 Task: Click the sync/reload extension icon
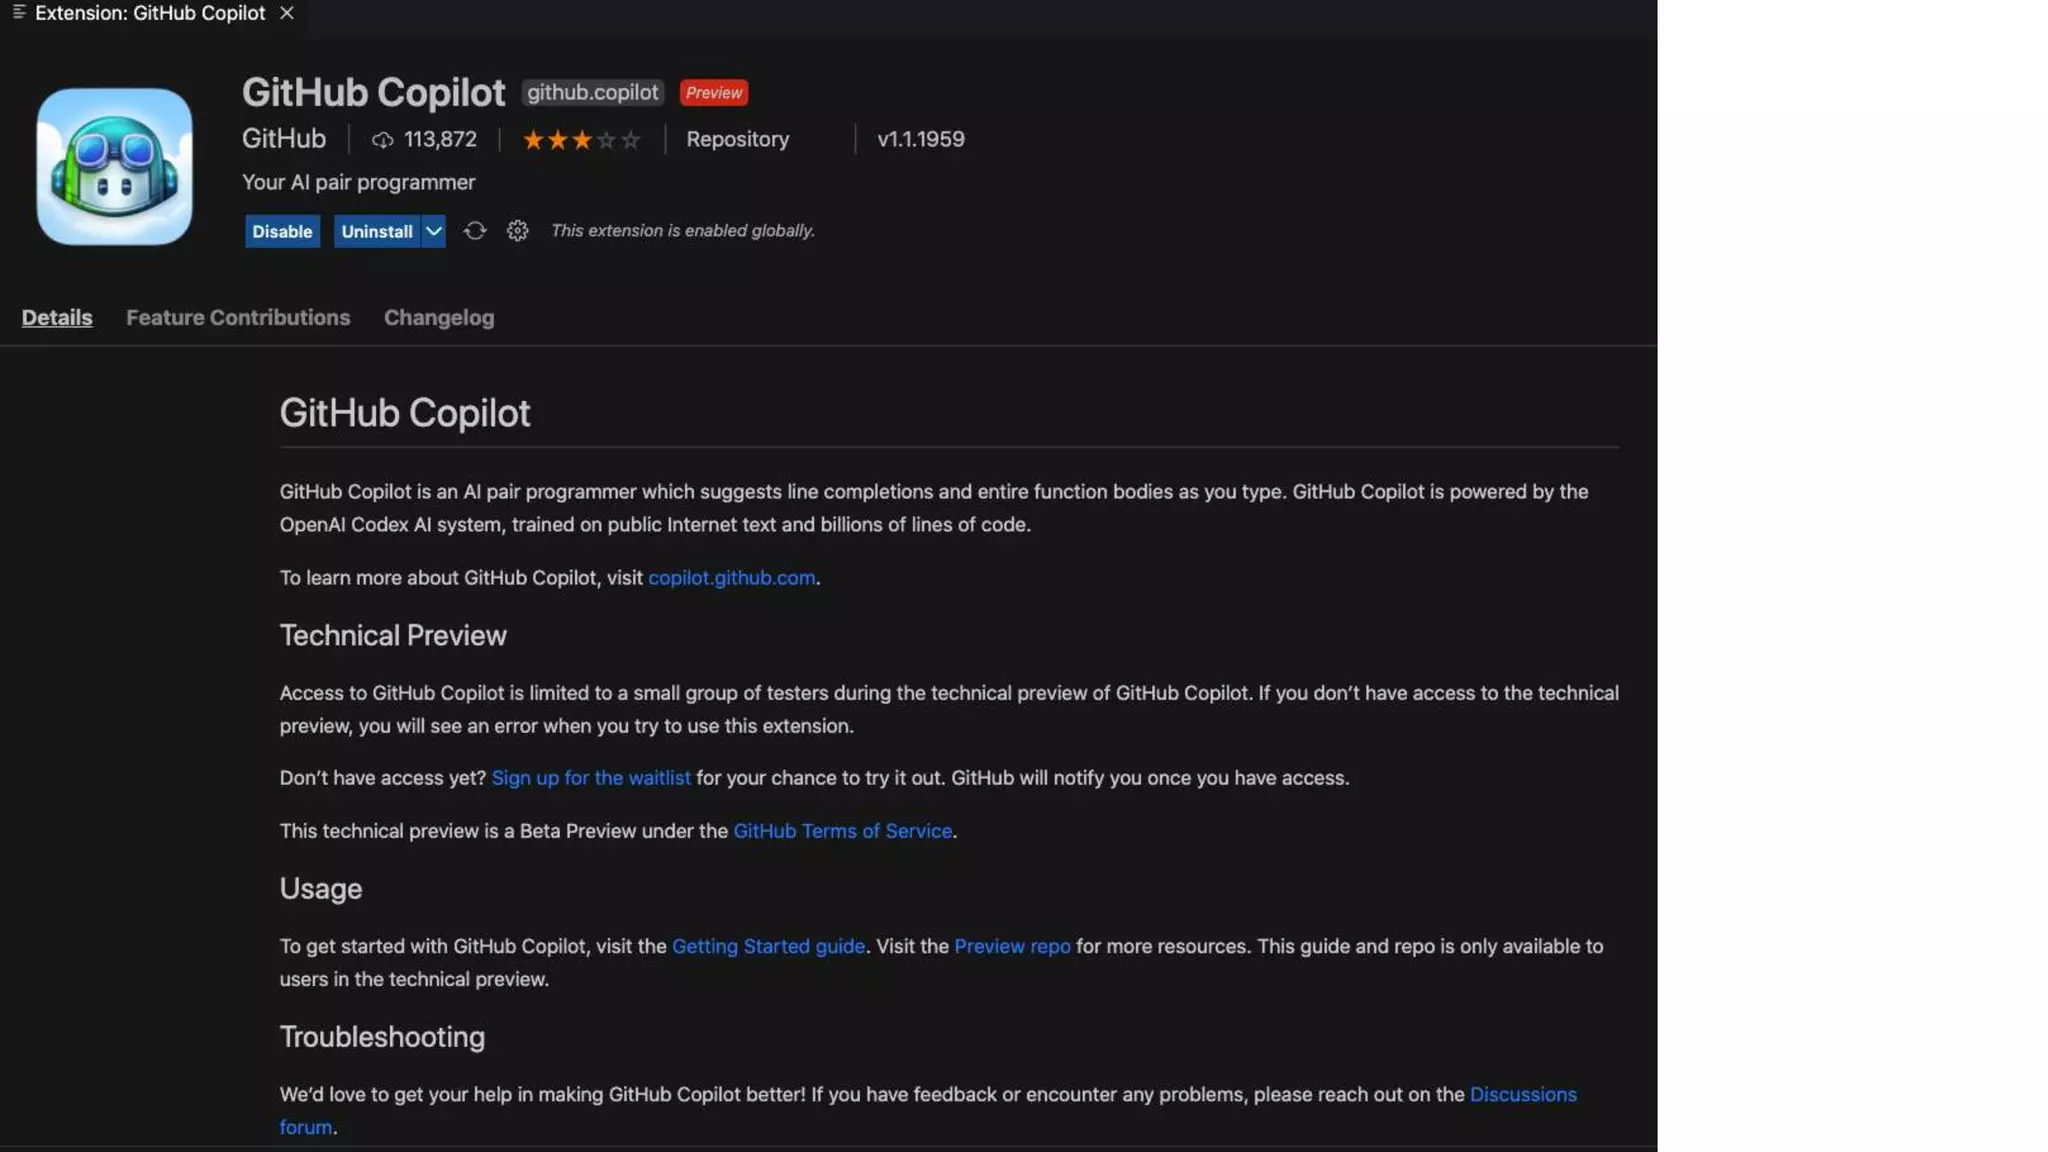pyautogui.click(x=474, y=231)
